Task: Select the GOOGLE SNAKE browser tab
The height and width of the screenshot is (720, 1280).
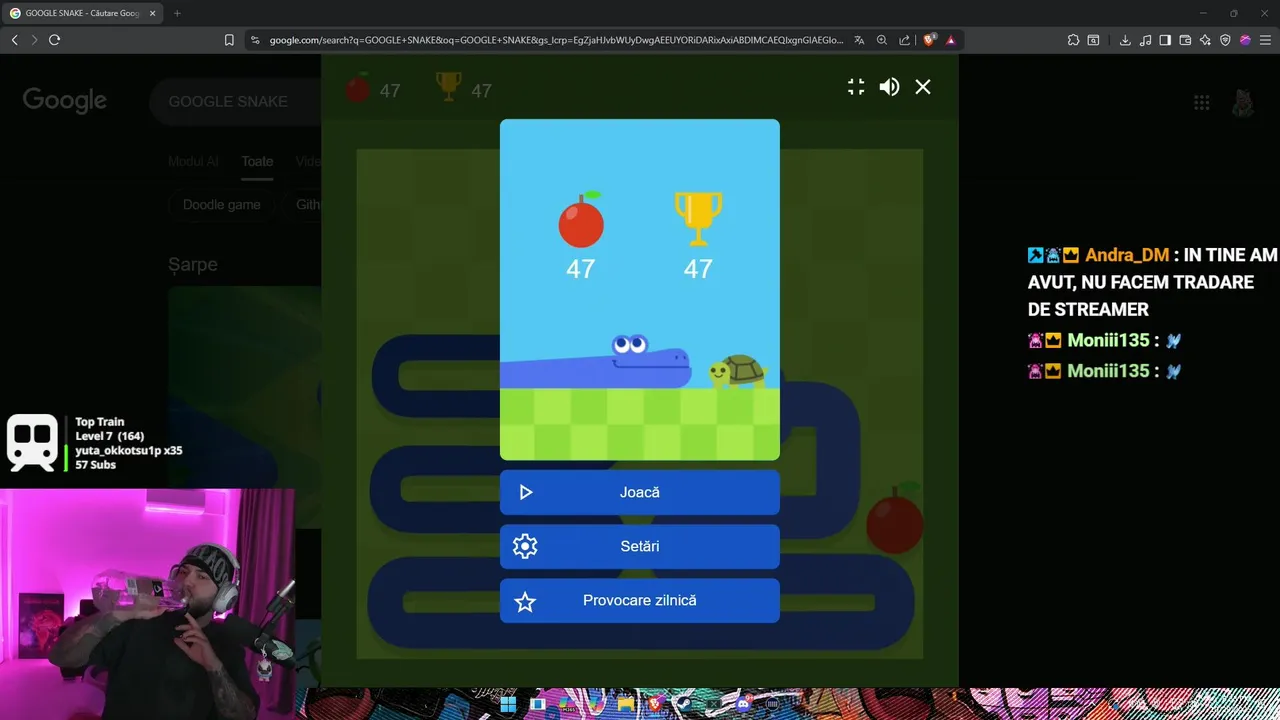Action: coord(80,13)
